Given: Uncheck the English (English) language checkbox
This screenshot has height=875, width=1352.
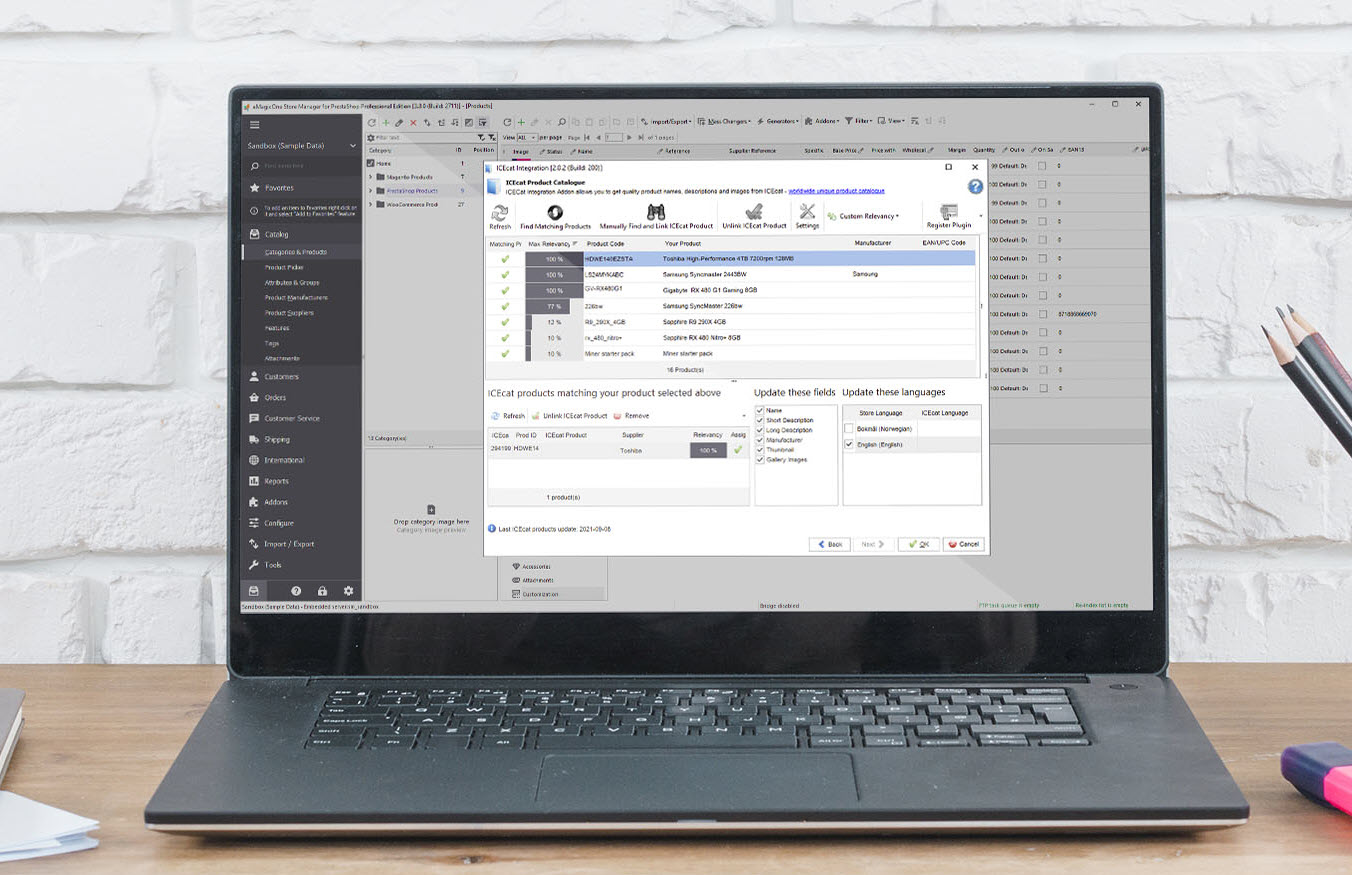Looking at the screenshot, I should click(850, 444).
